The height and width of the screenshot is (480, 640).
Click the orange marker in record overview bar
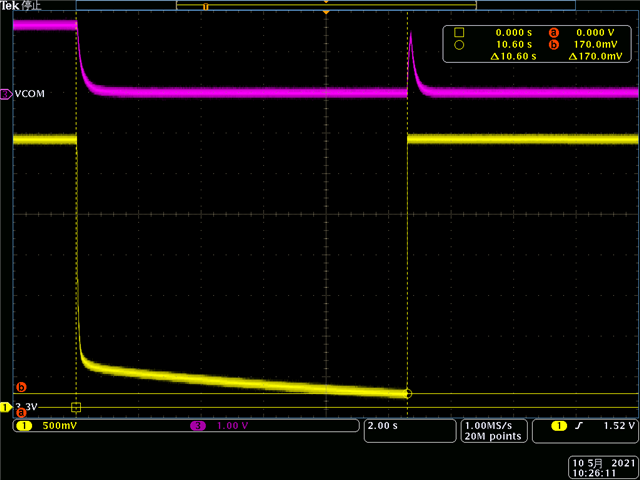pos(205,7)
